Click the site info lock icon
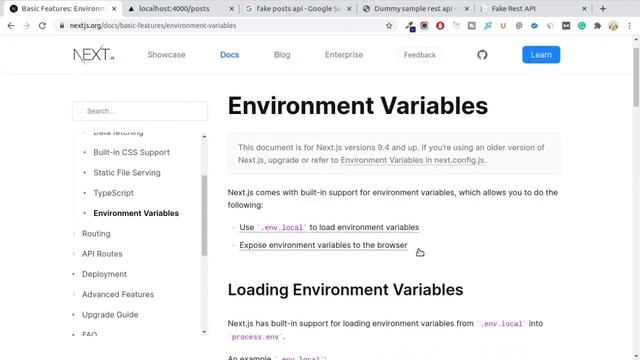The height and width of the screenshot is (360, 640). pyautogui.click(x=62, y=25)
